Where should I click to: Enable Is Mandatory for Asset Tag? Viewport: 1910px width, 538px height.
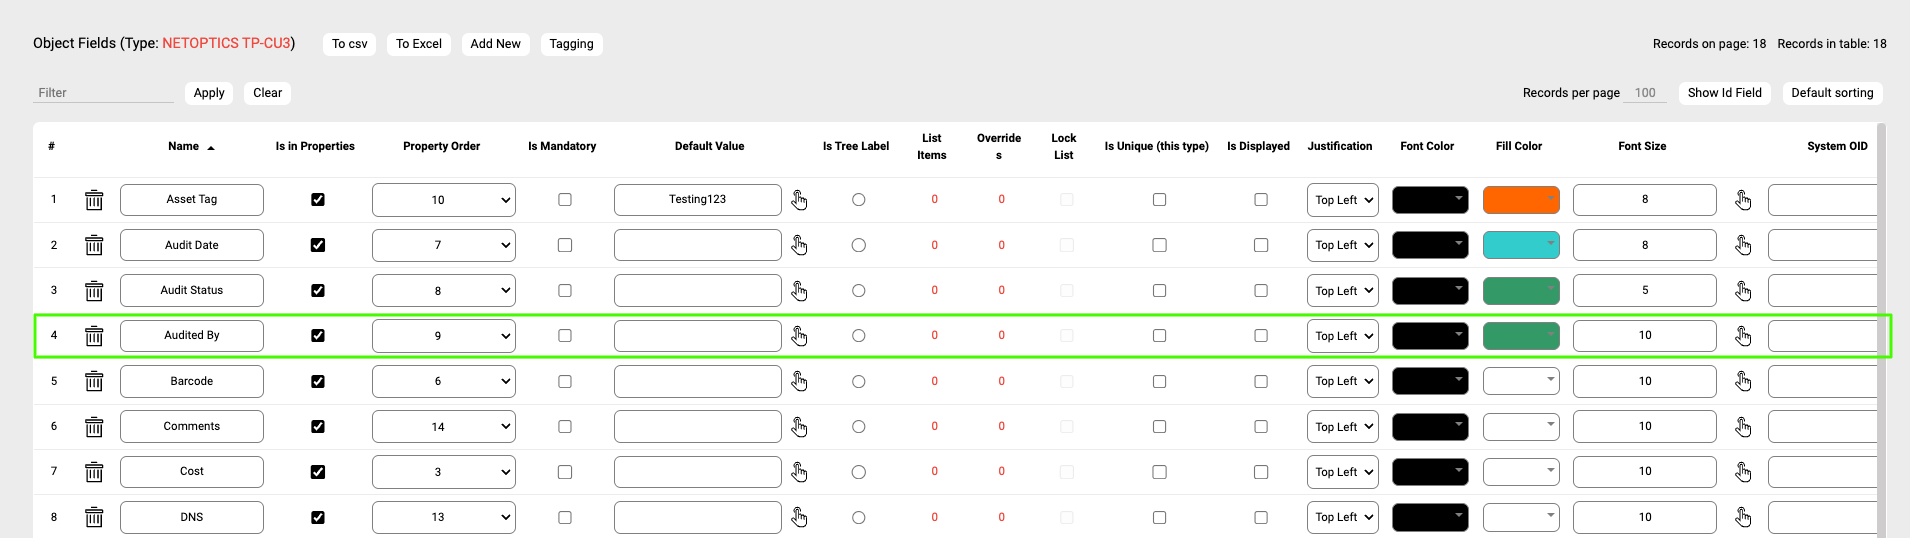coord(565,200)
